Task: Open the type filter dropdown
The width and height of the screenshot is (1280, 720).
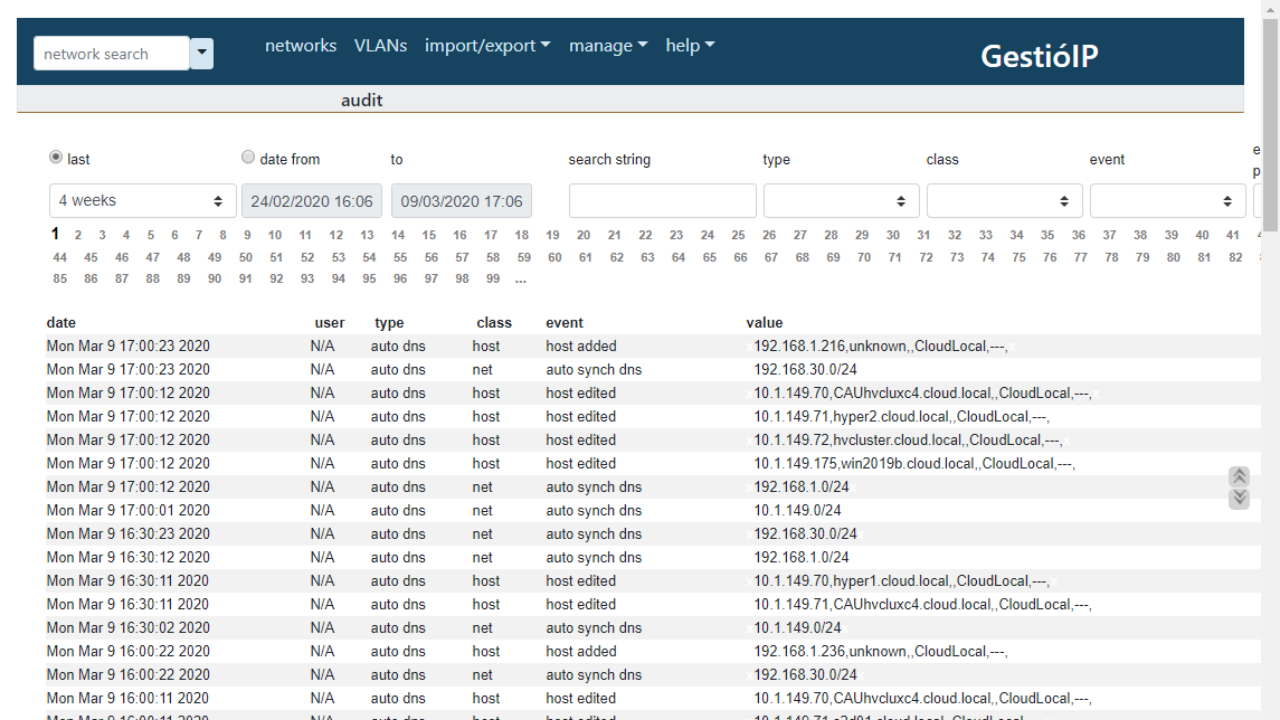Action: click(841, 201)
